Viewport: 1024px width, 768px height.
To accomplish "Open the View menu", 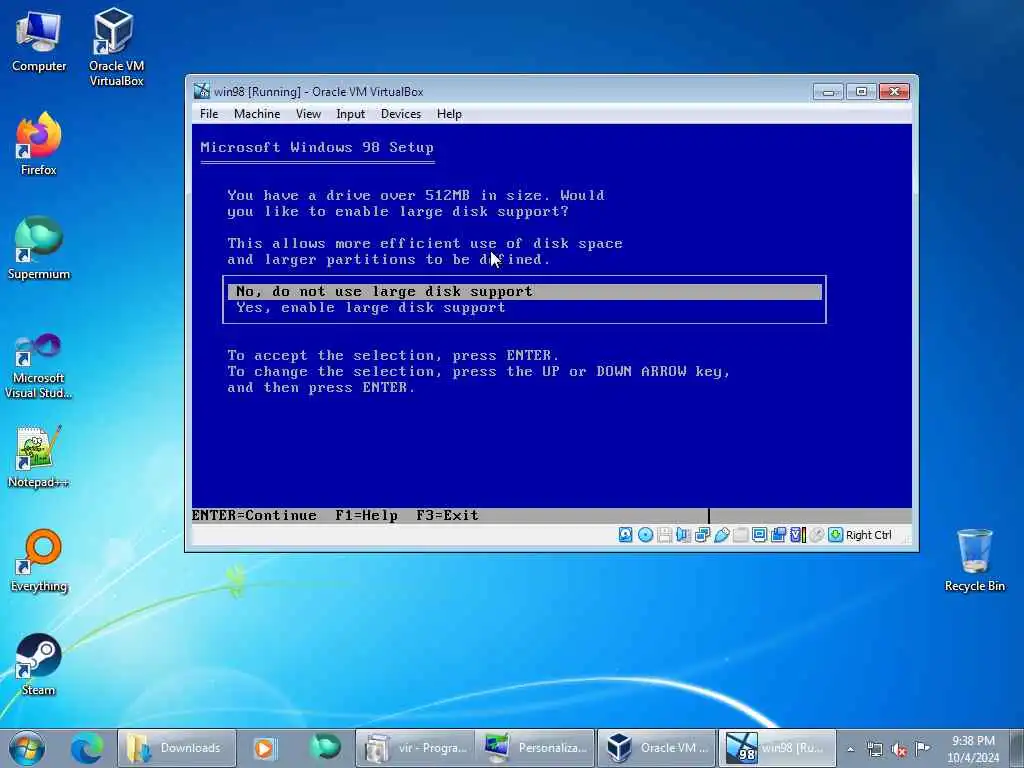I will tap(308, 114).
